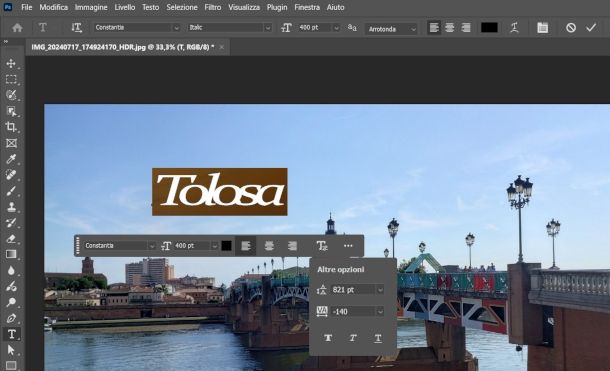The image size is (610, 371).
Task: Select the Adjustment Brush tool
Action: [x=11, y=286]
